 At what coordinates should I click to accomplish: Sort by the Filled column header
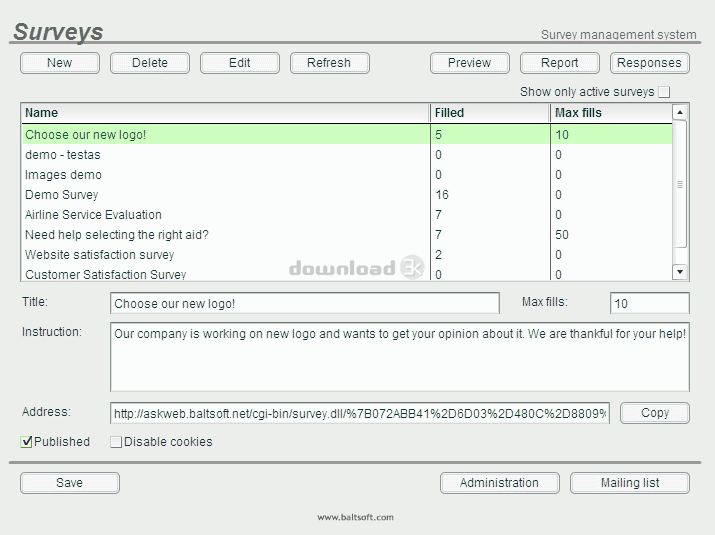coord(490,113)
